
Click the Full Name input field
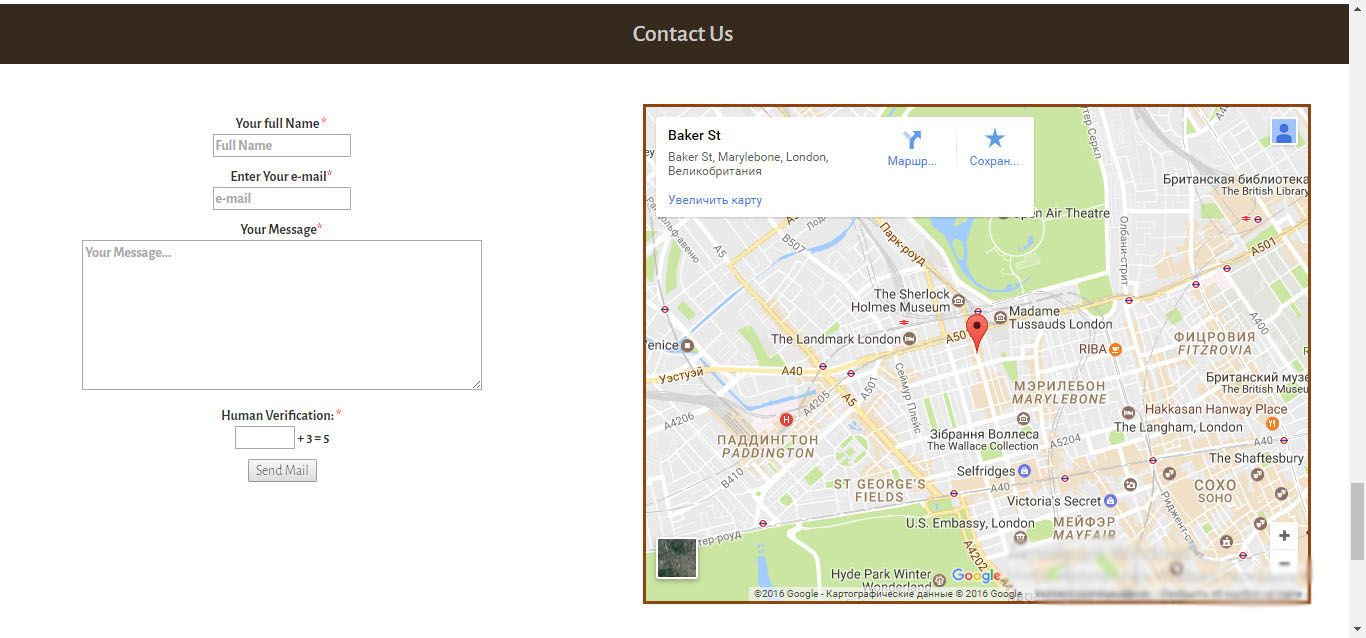pos(282,146)
